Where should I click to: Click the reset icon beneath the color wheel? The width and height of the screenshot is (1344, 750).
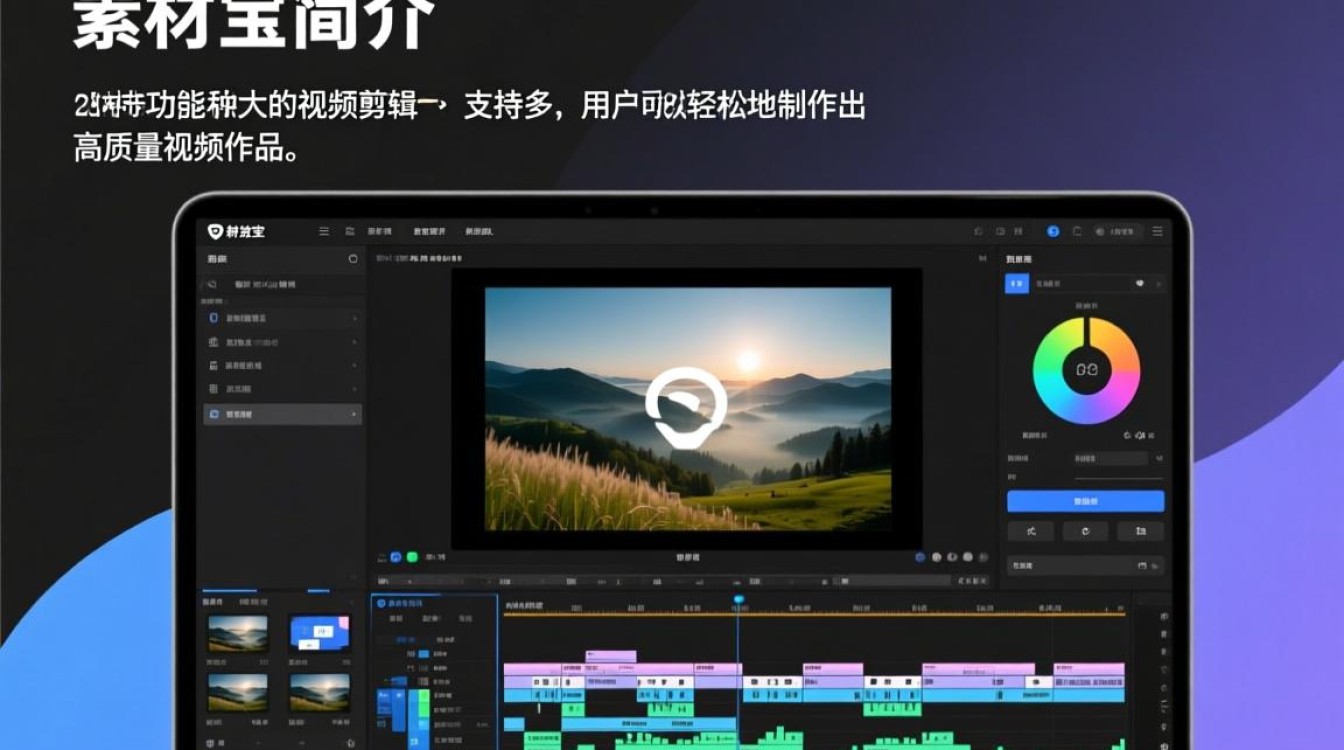(1128, 436)
